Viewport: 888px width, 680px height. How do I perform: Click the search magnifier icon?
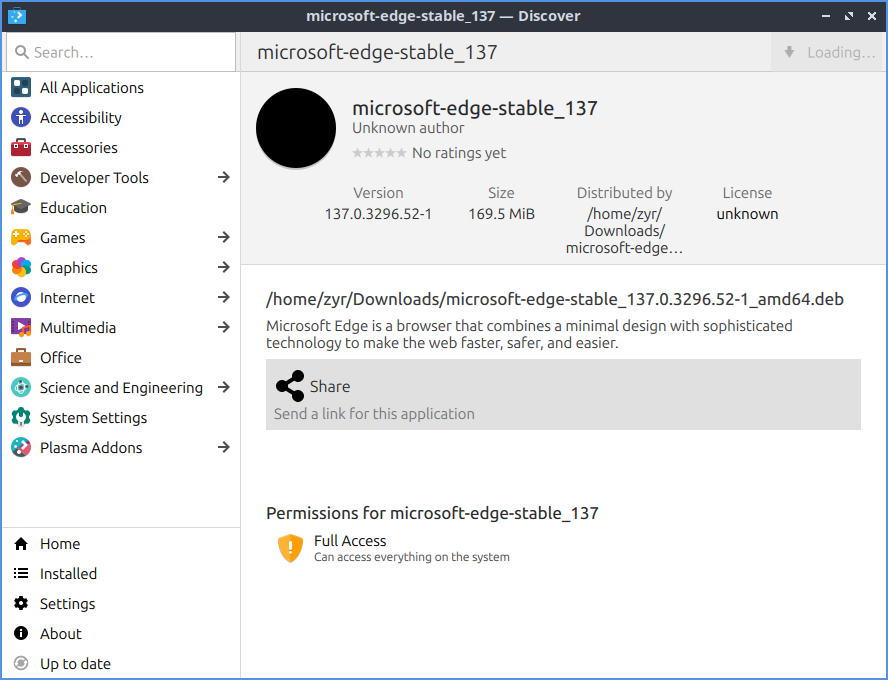pos(22,52)
